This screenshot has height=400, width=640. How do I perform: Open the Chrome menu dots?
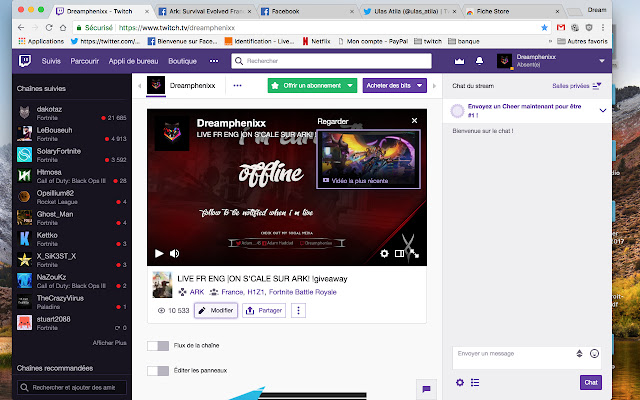pos(603,27)
